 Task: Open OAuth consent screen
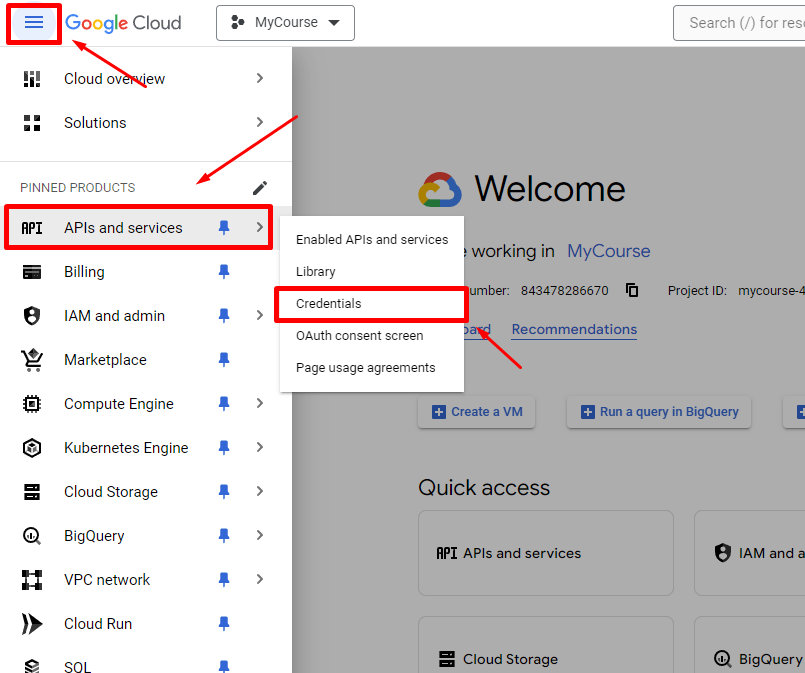click(x=372, y=336)
